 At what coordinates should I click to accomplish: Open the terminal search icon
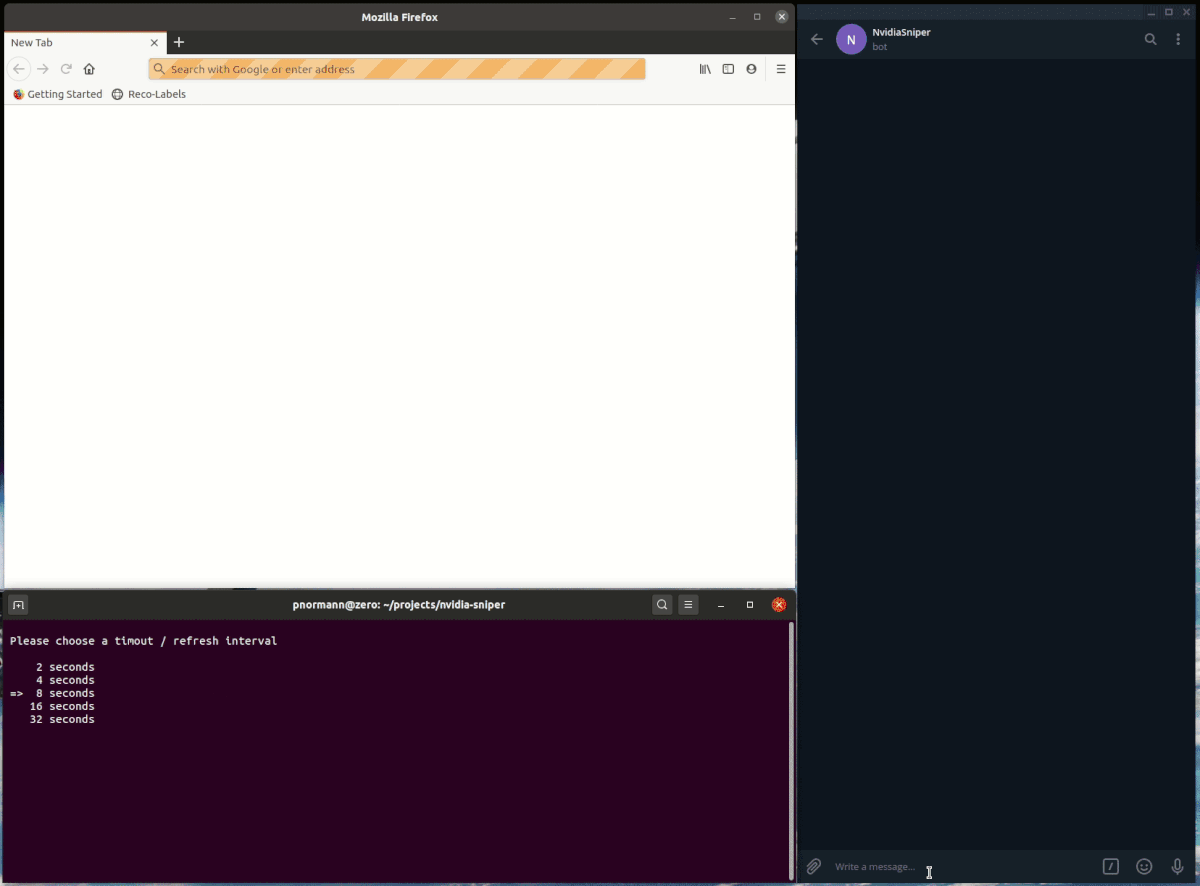(662, 605)
